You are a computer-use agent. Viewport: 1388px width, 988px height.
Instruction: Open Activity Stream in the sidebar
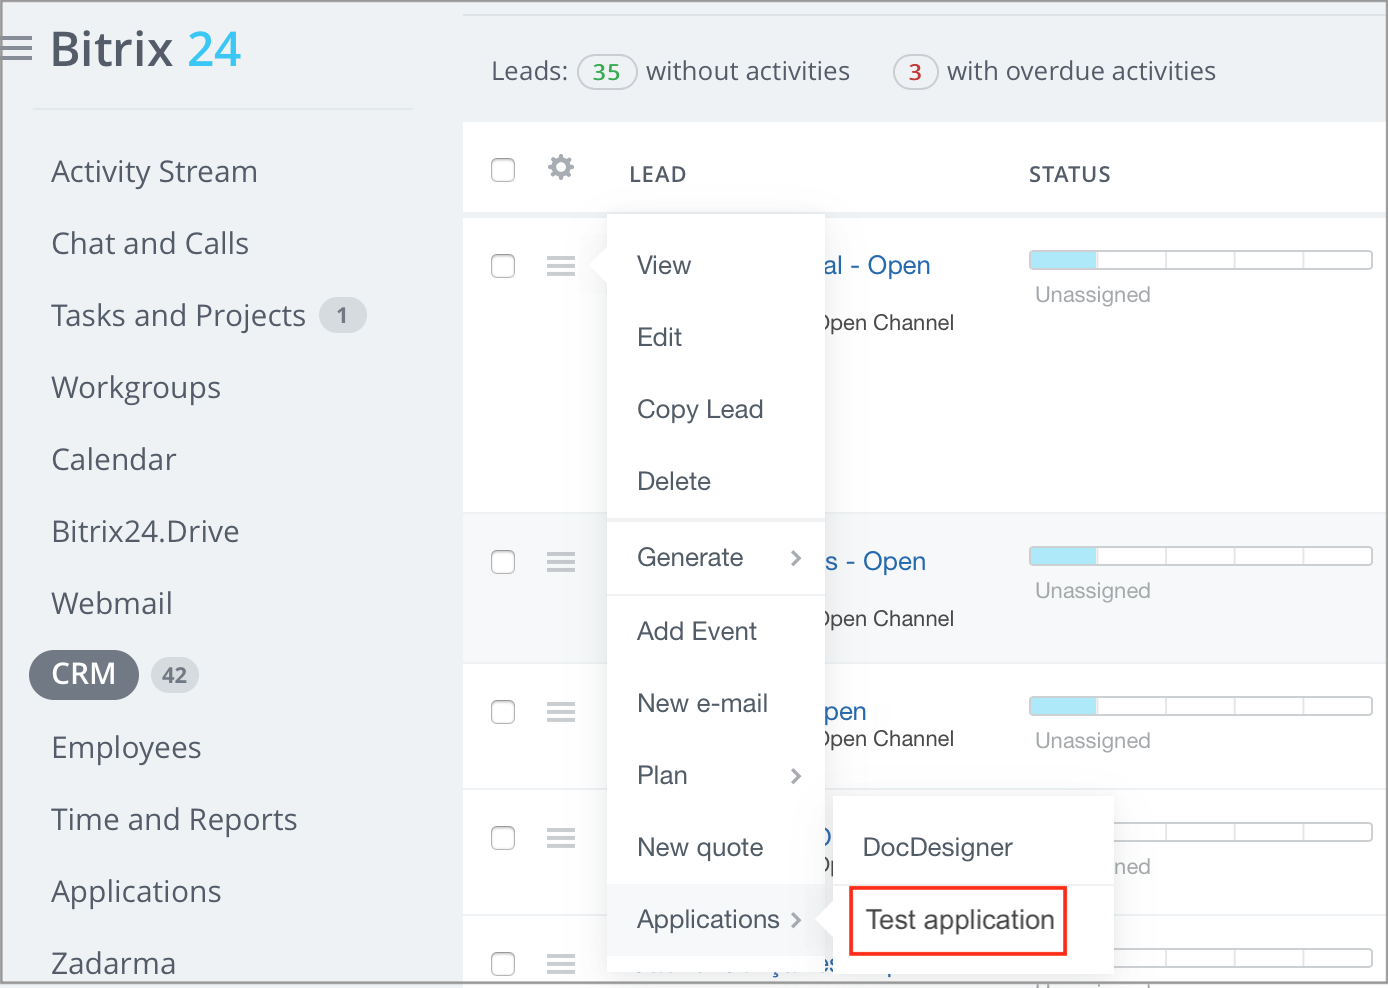tap(154, 172)
